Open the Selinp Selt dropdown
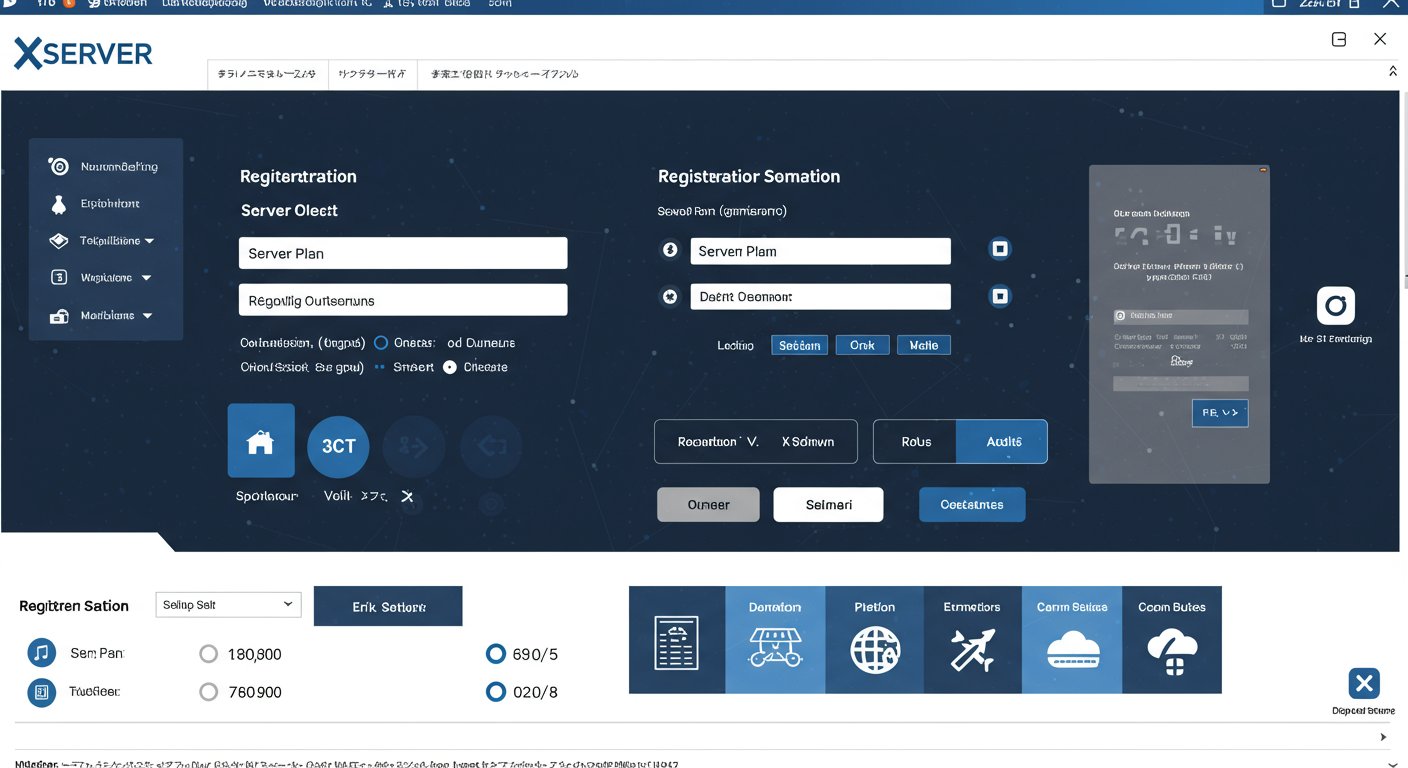This screenshot has height=768, width=1408. 229,605
